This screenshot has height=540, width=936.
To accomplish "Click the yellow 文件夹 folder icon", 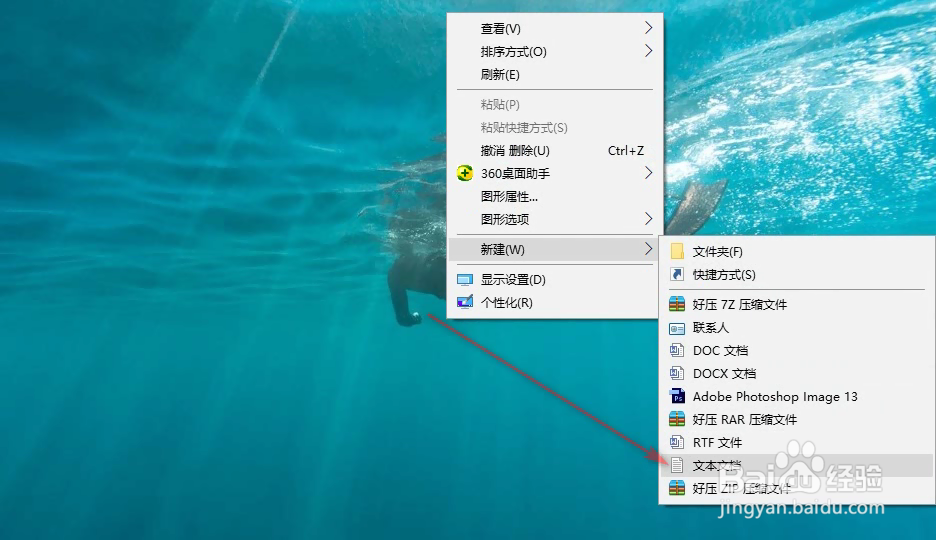I will click(677, 251).
